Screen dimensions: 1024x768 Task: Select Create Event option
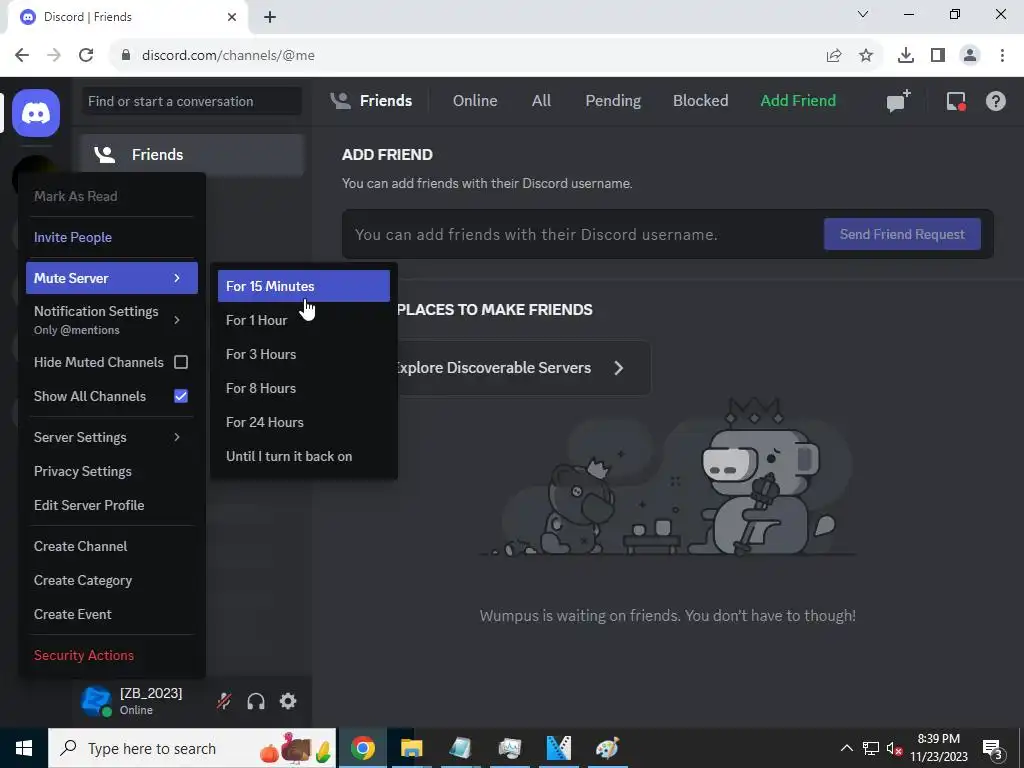[112, 615]
